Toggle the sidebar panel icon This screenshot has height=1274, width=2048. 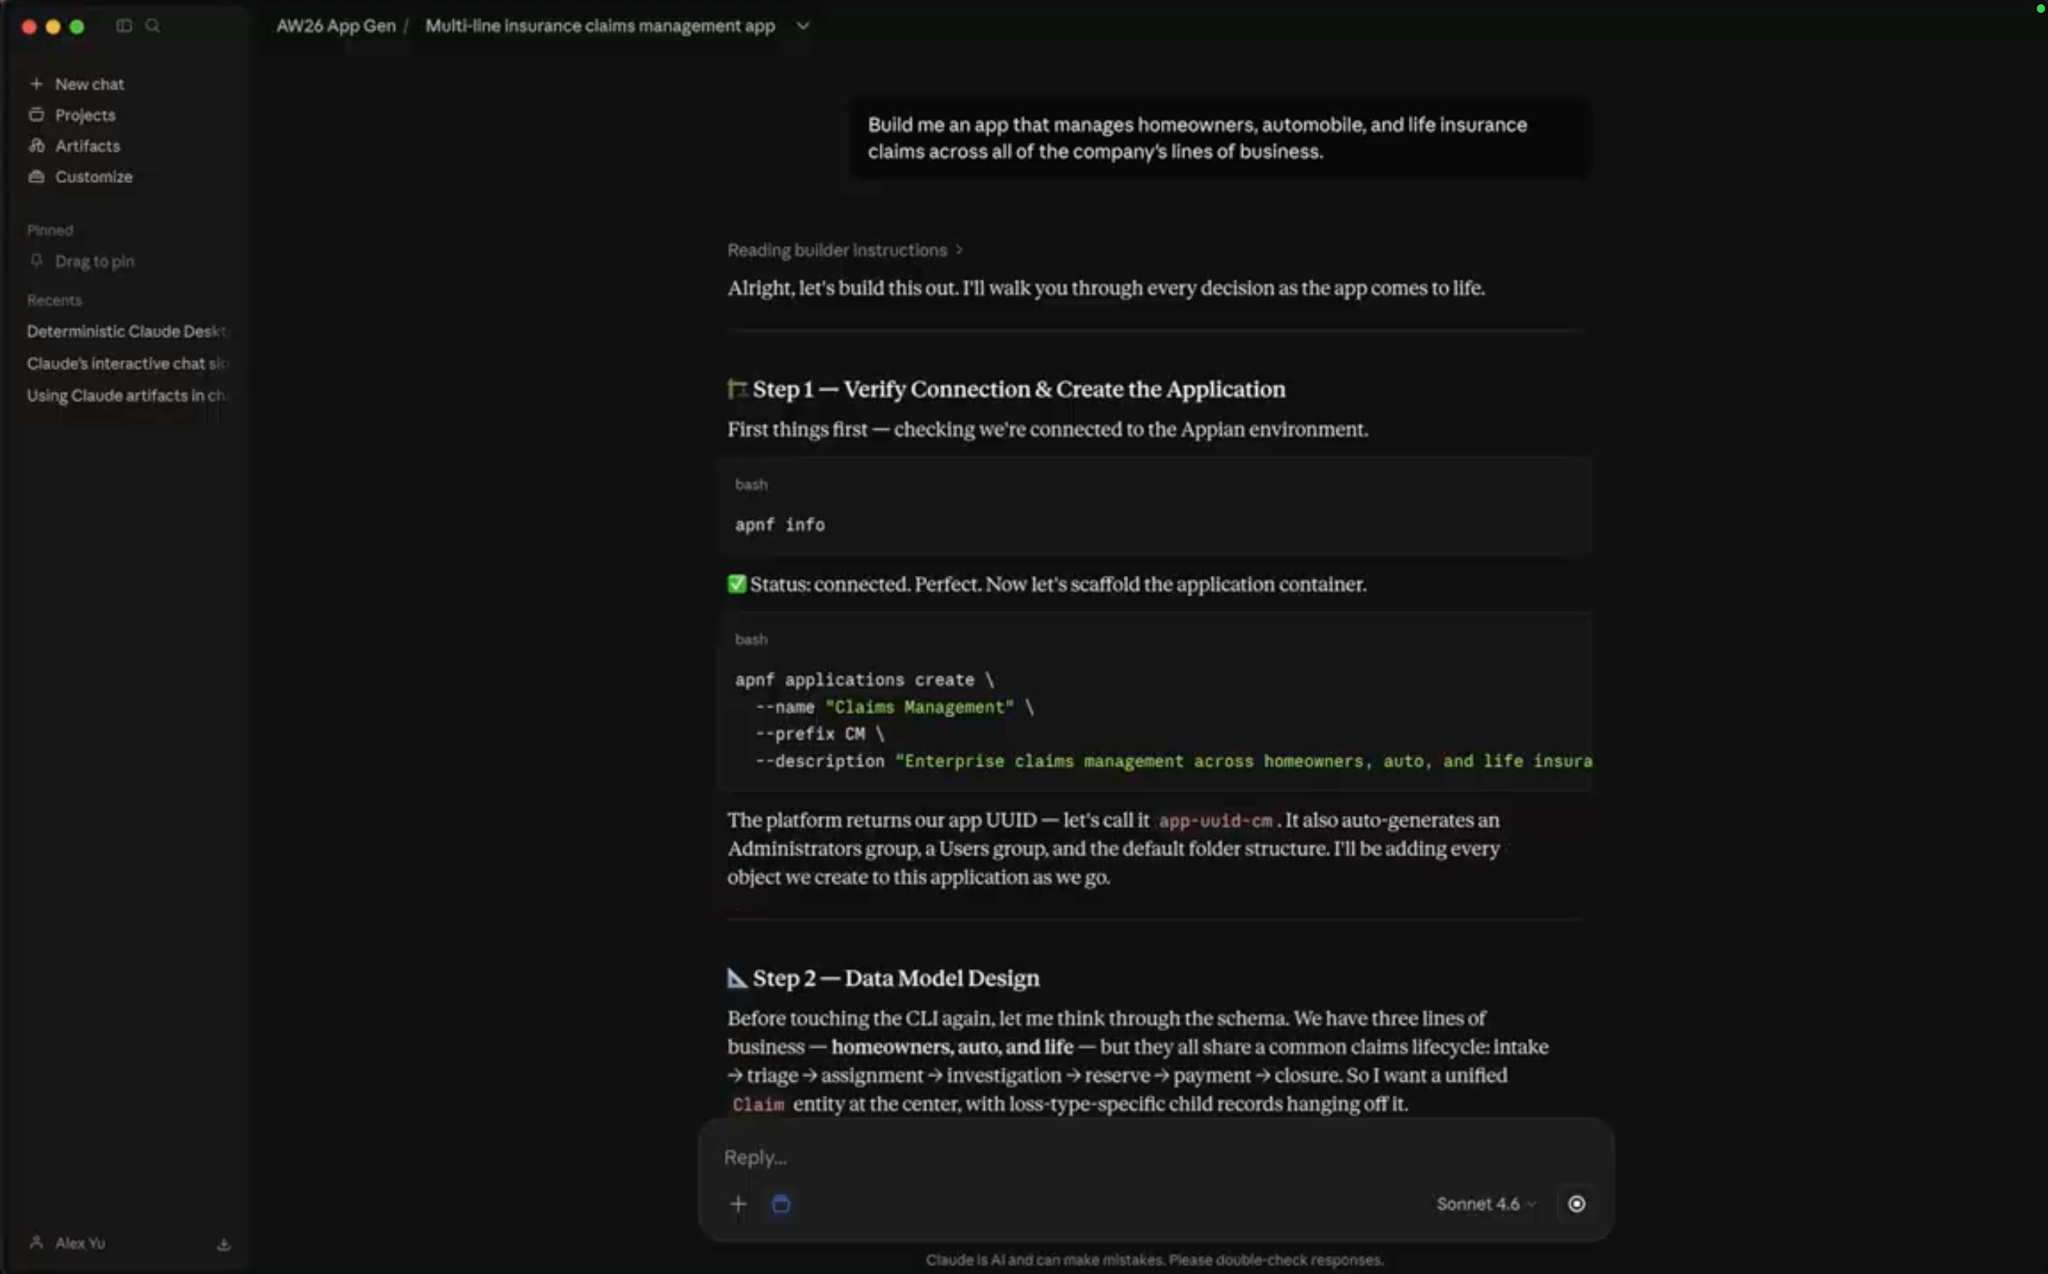(124, 26)
